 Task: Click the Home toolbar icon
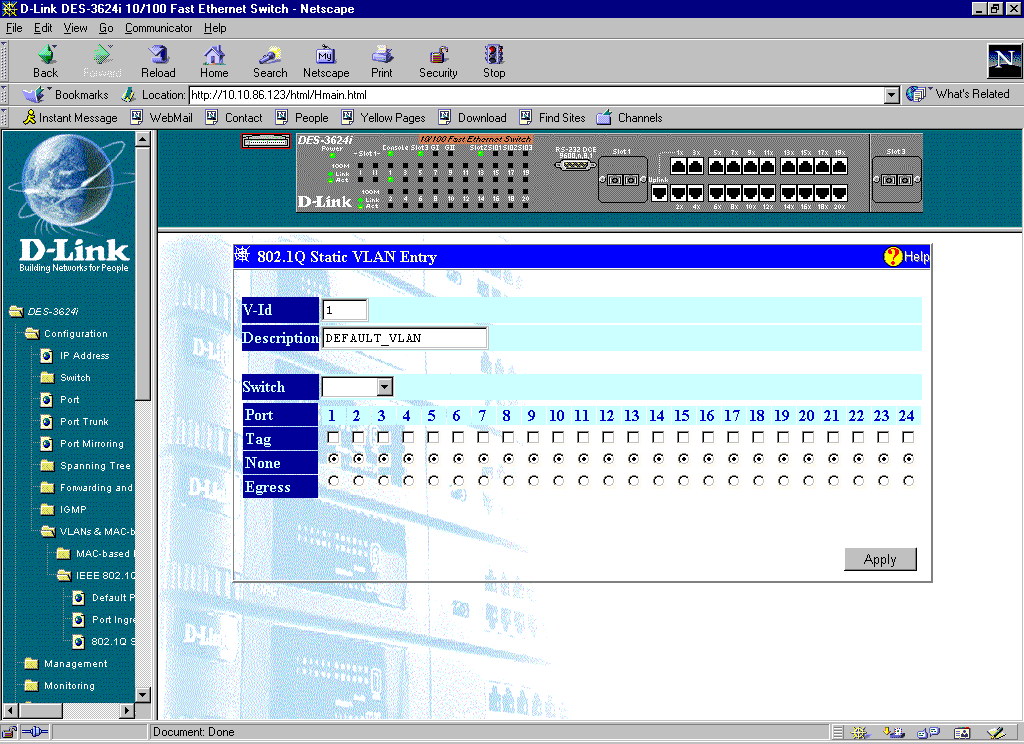point(214,56)
